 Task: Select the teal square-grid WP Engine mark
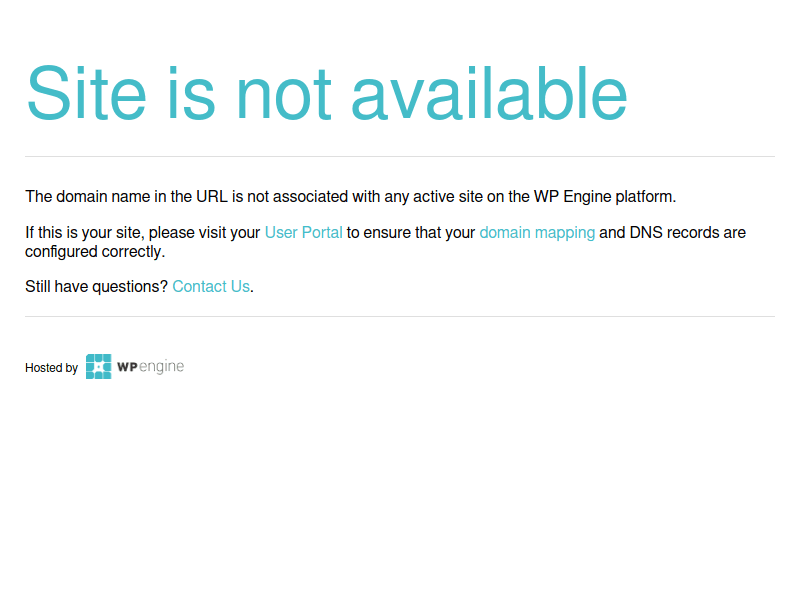pos(98,366)
